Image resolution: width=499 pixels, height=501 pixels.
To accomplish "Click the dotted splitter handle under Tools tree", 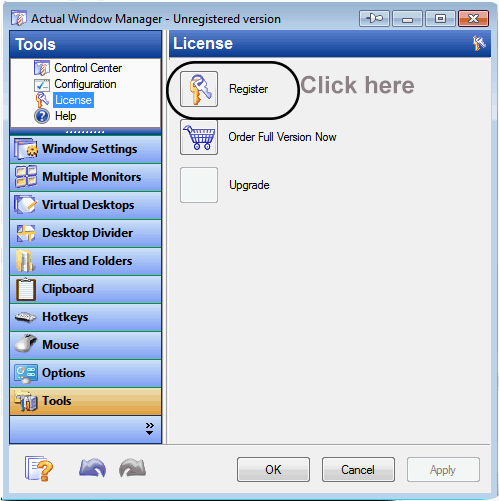I will tap(85, 132).
